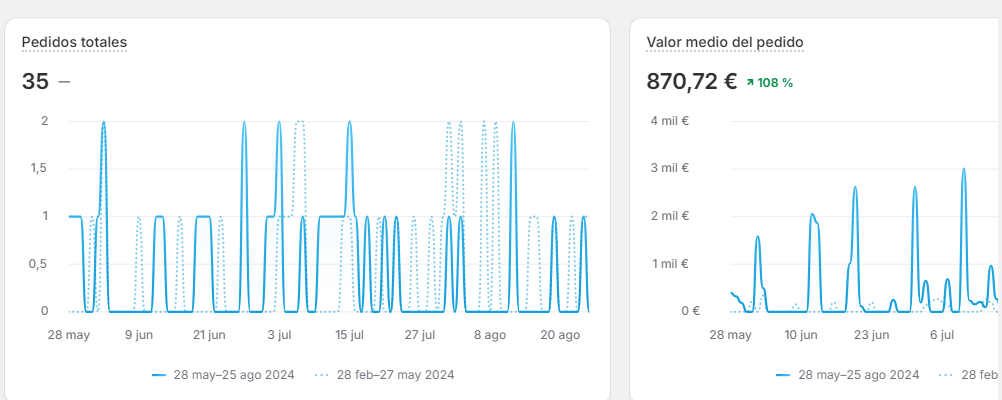Screen dimensions: 1002x400
Task: Click the dash indicator beside 35
Action: tap(64, 82)
